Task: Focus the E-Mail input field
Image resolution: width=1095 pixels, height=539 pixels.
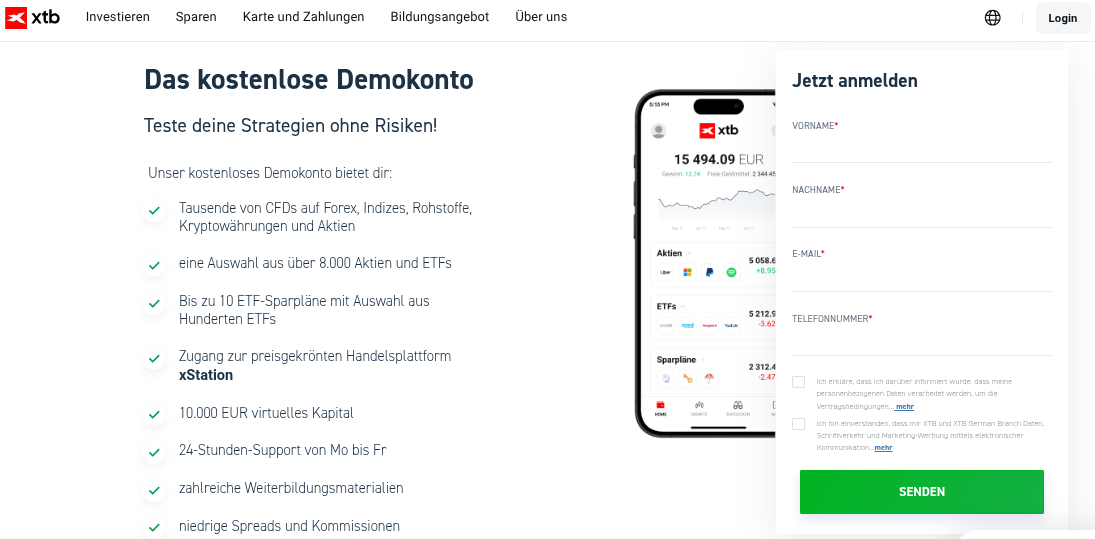Action: (x=922, y=277)
